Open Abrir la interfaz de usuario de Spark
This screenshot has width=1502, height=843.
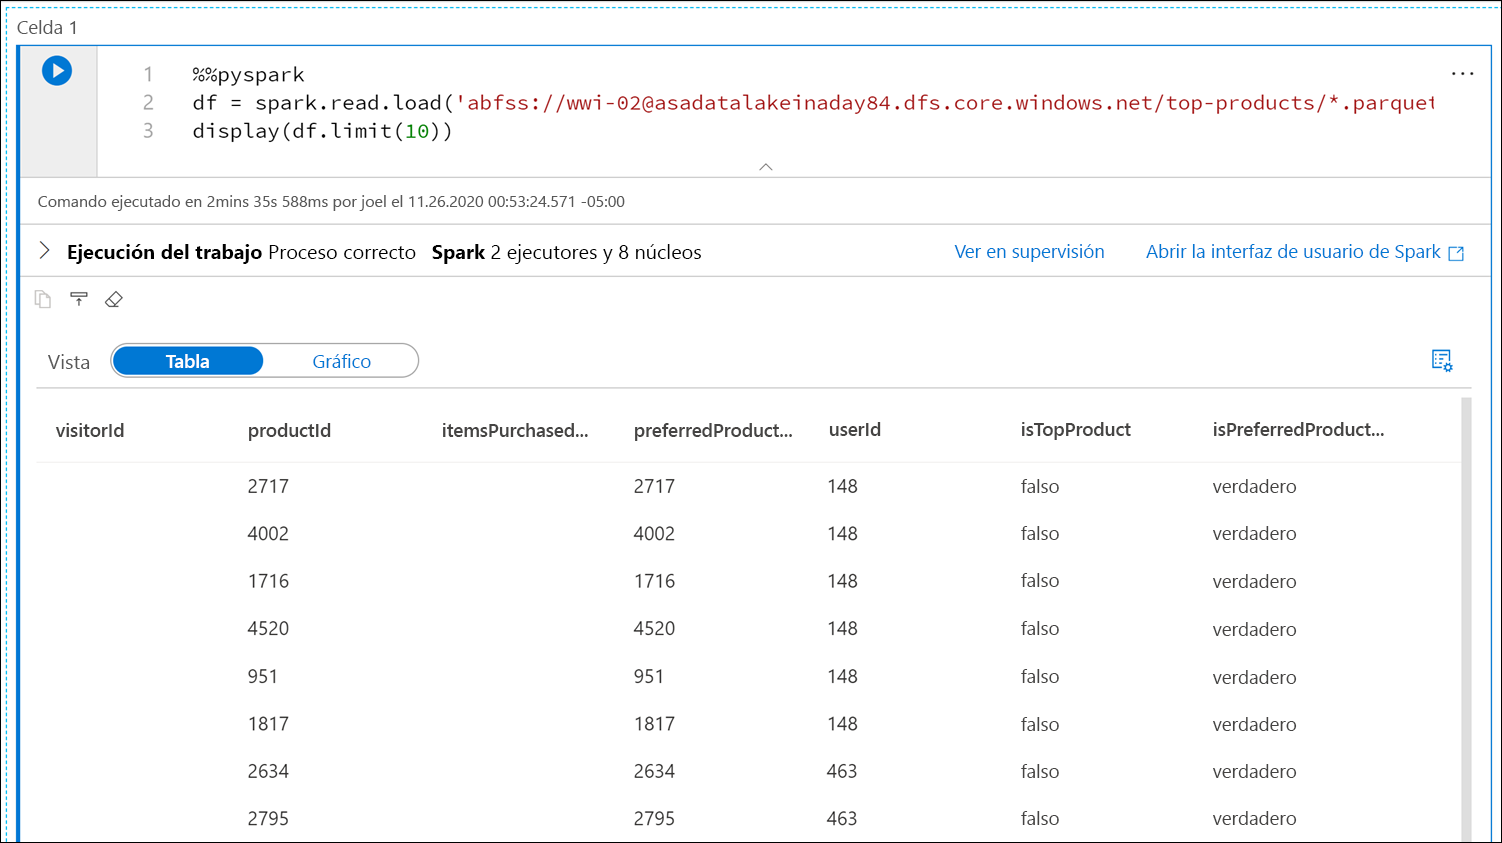pyautogui.click(x=1293, y=252)
